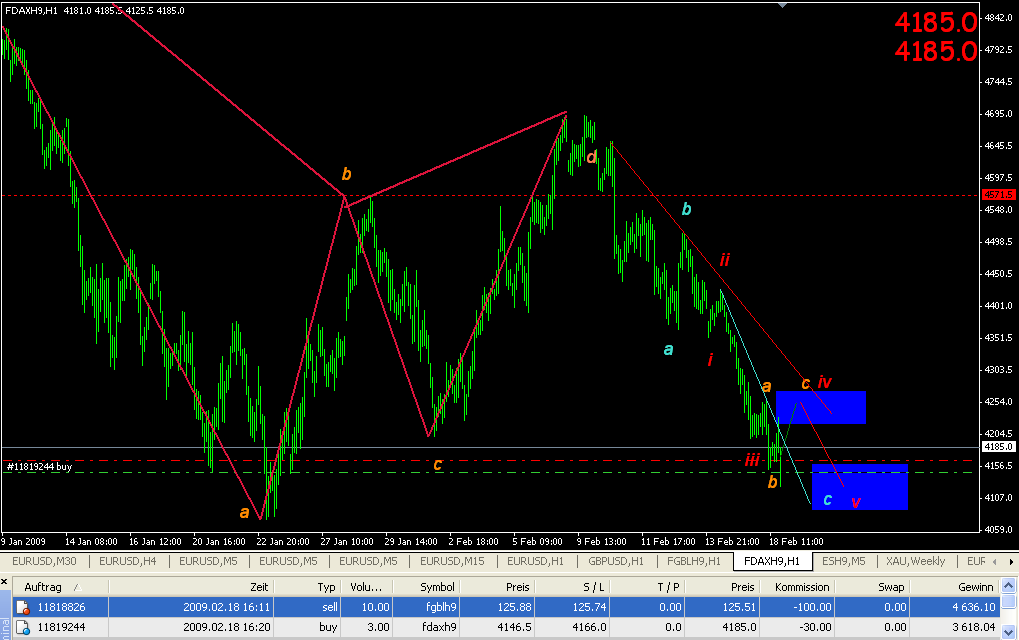This screenshot has width=1019, height=640.
Task: Click the #11819244 buy order line label
Action: point(39,466)
